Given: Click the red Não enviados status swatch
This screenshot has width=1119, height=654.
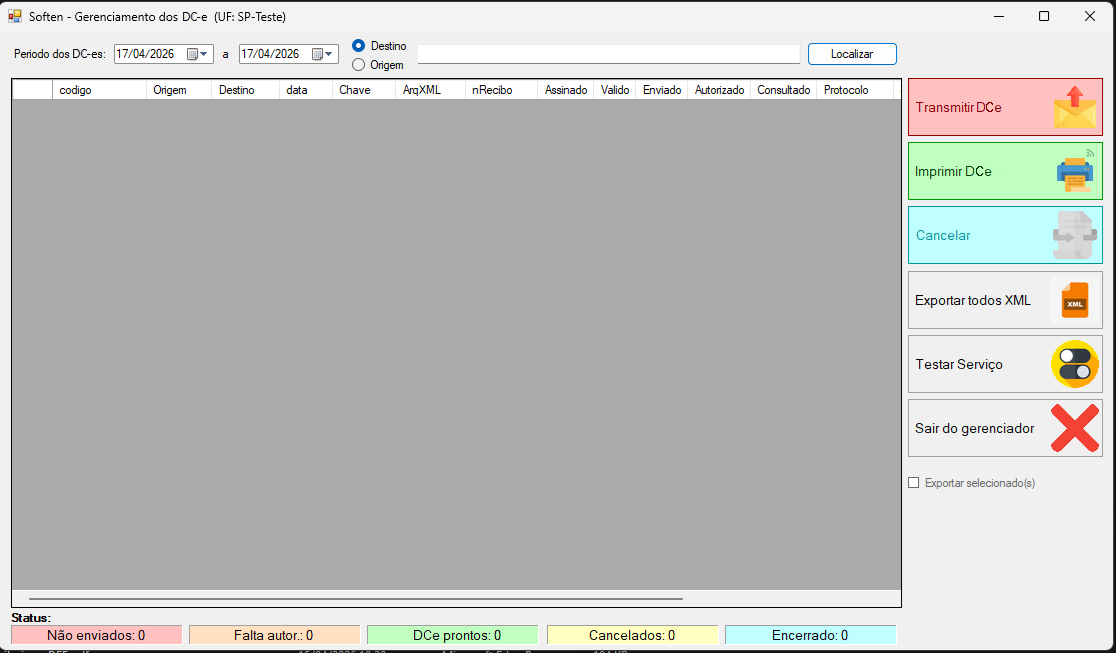Looking at the screenshot, I should [x=96, y=635].
